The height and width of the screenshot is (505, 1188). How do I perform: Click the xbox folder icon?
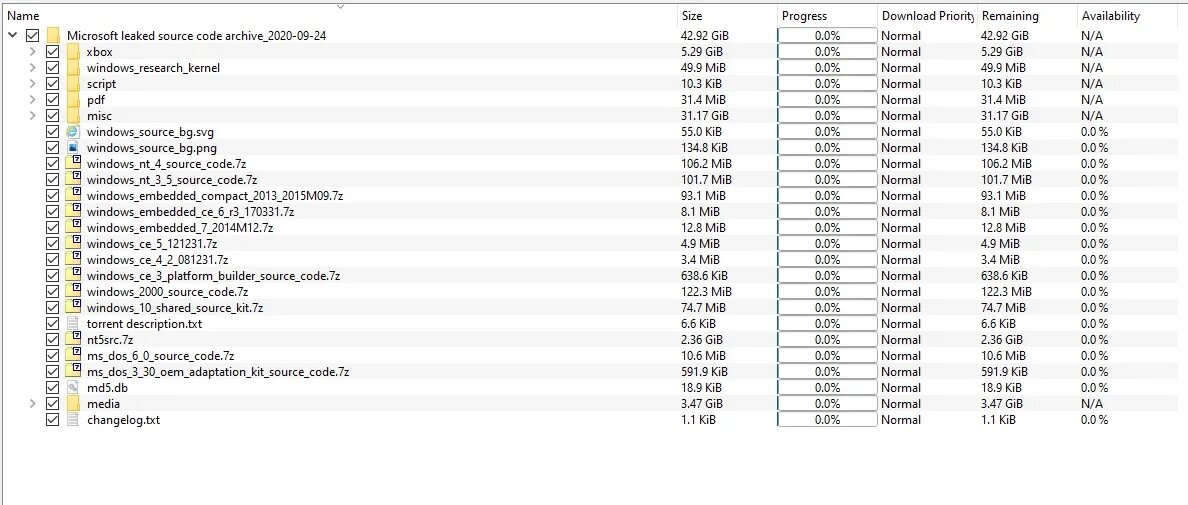point(73,52)
